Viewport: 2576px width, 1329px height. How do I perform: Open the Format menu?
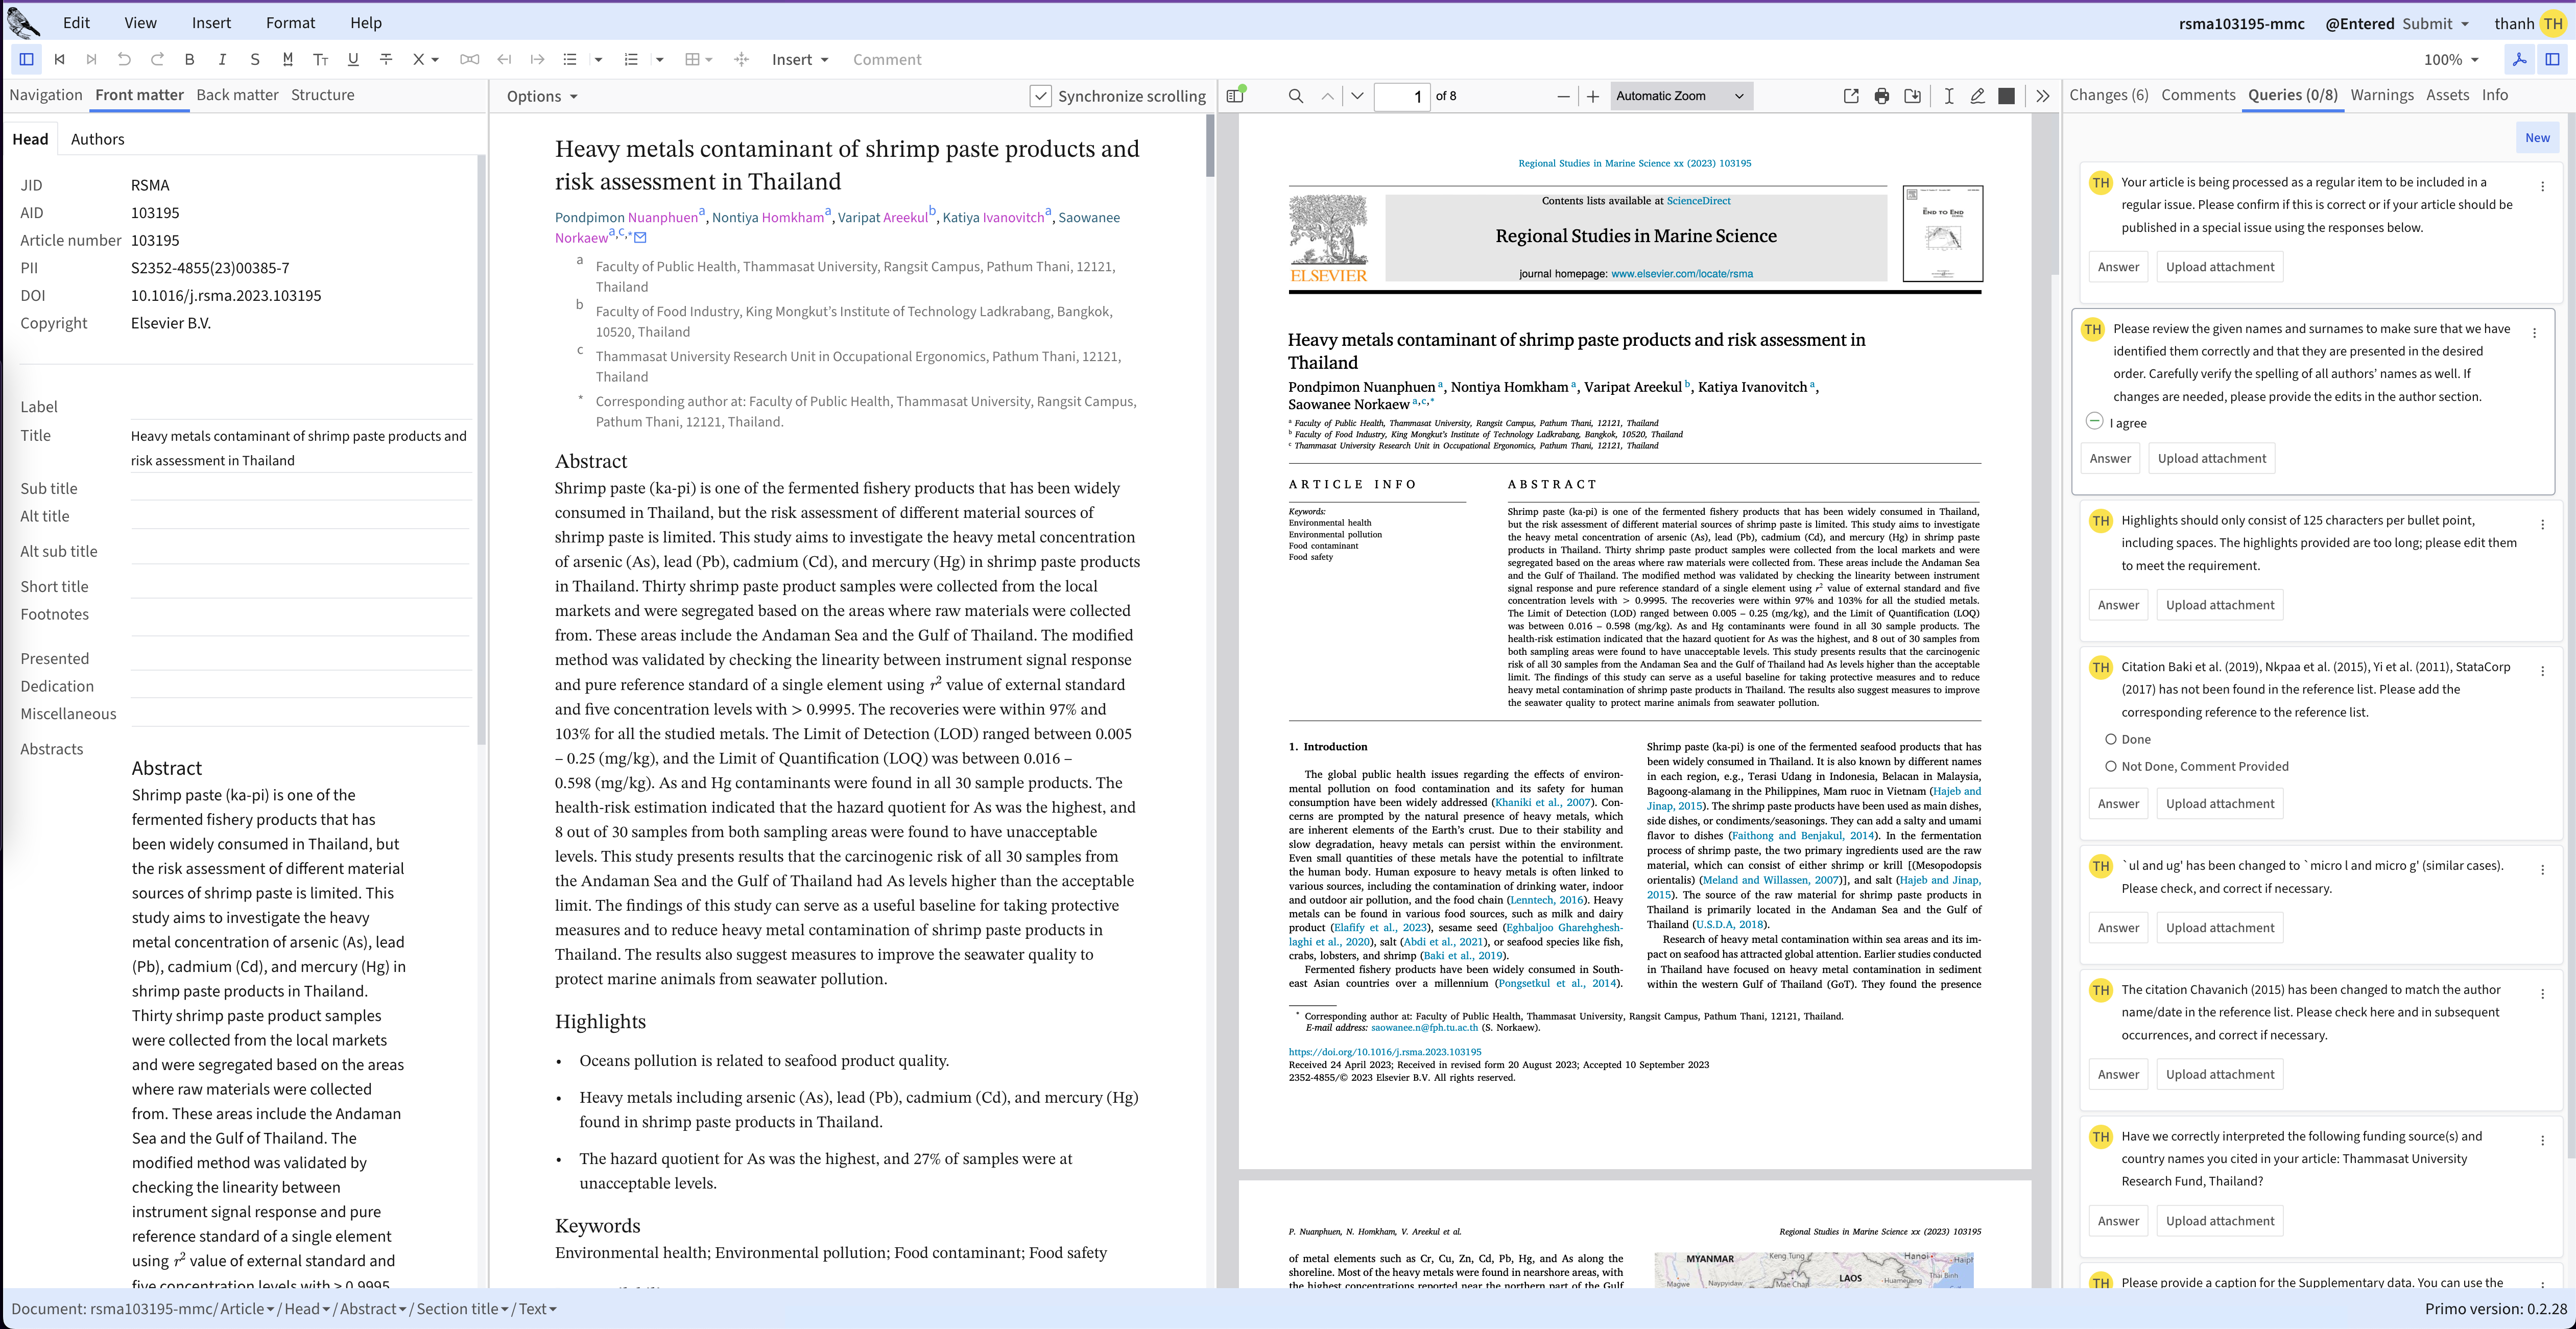click(x=290, y=22)
